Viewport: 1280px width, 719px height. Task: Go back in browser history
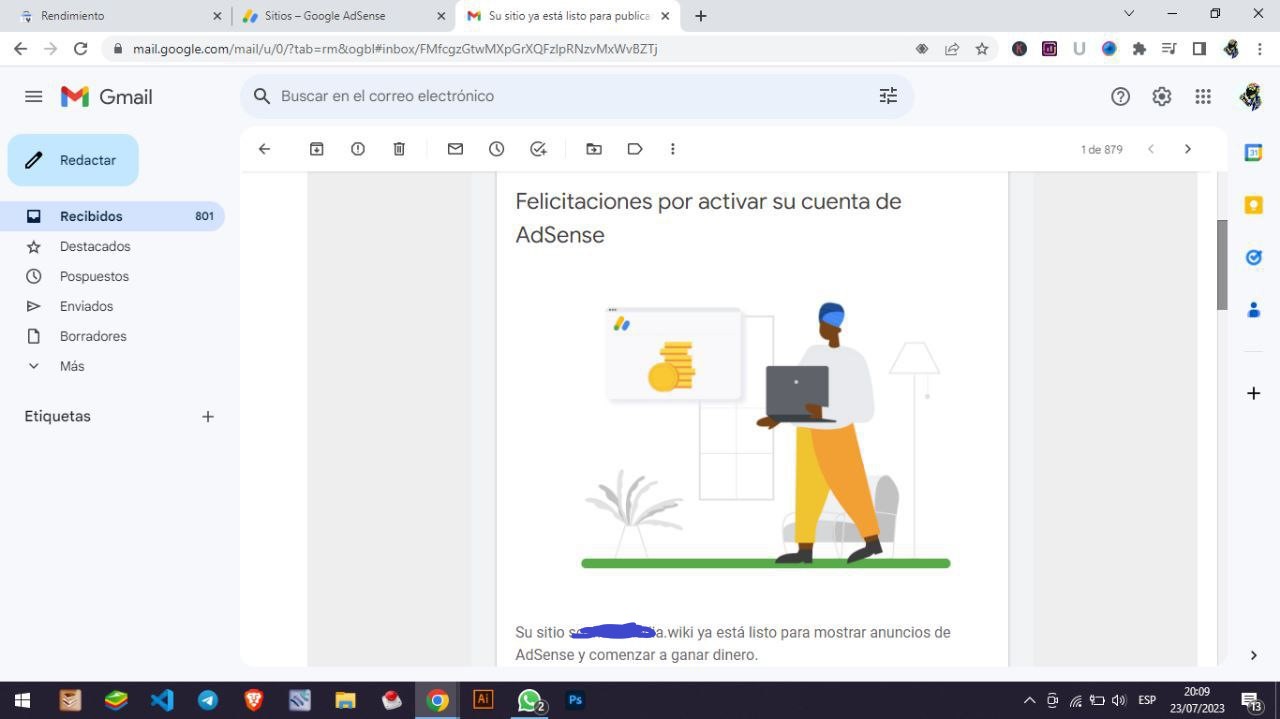[x=20, y=48]
